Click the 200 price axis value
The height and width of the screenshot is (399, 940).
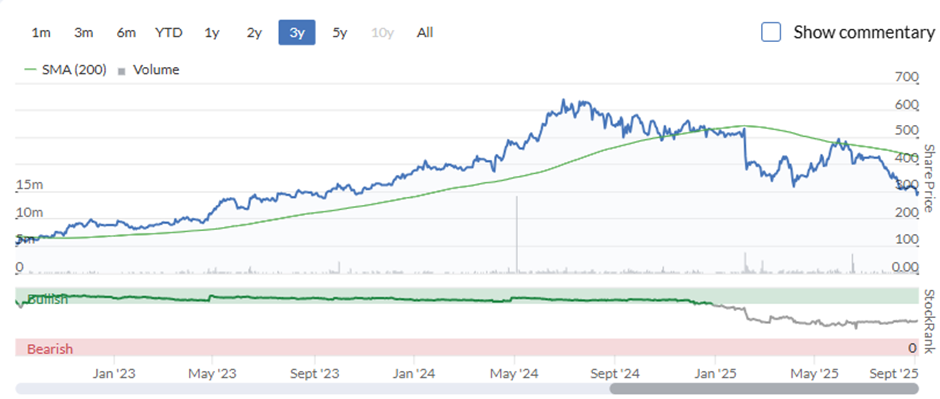(x=906, y=213)
